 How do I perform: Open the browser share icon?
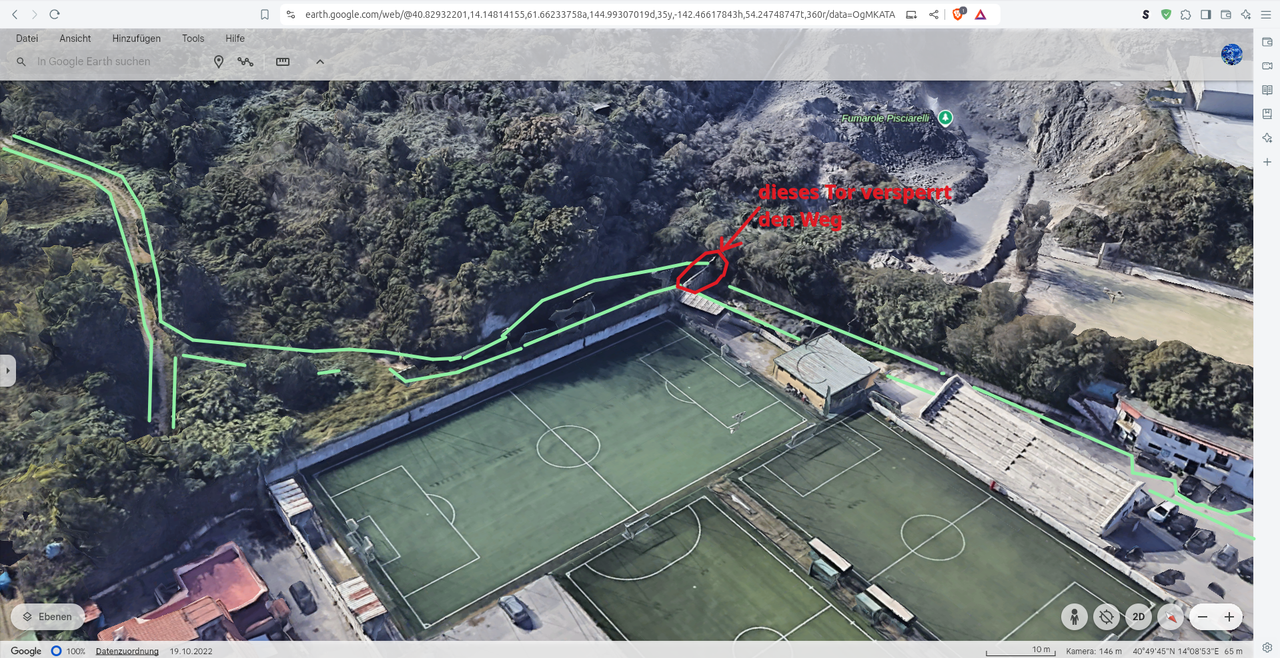click(x=934, y=14)
